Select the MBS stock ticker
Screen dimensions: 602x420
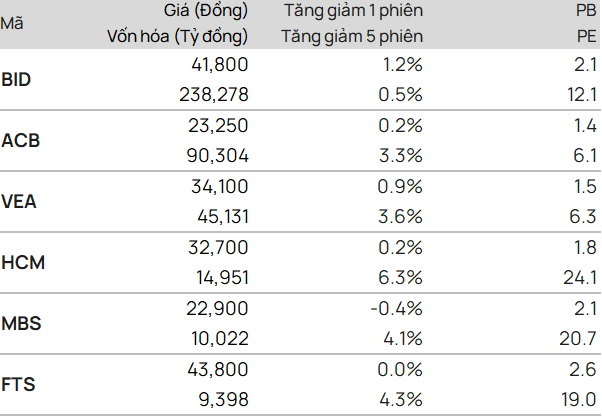coord(21,324)
